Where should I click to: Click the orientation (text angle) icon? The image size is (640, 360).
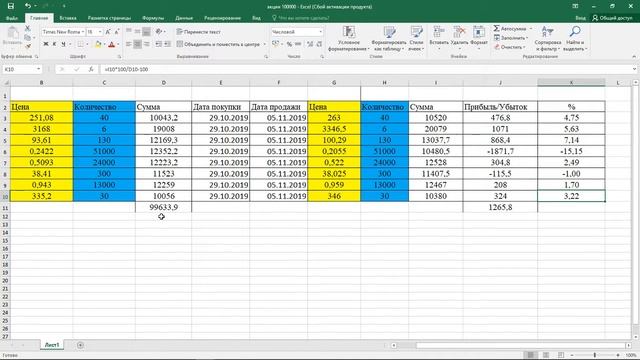click(159, 31)
